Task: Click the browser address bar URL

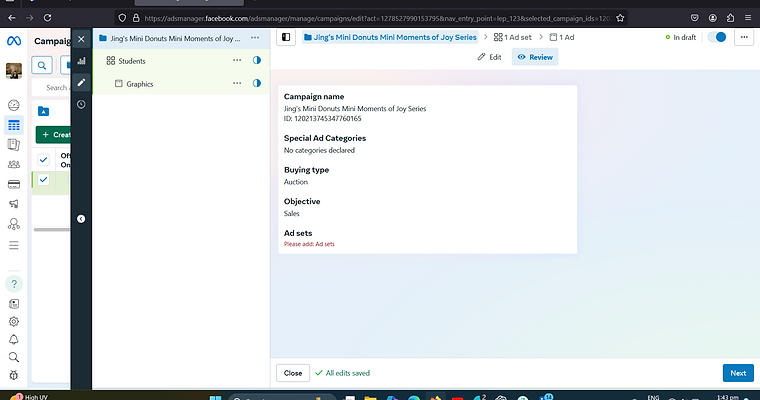Action: click(377, 18)
